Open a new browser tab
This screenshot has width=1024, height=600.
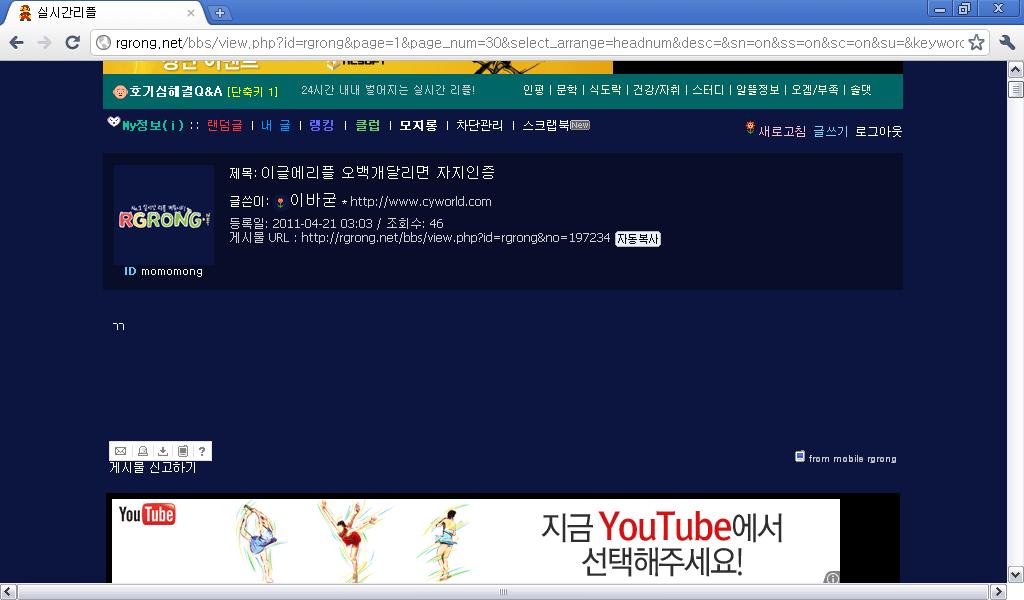[x=220, y=13]
